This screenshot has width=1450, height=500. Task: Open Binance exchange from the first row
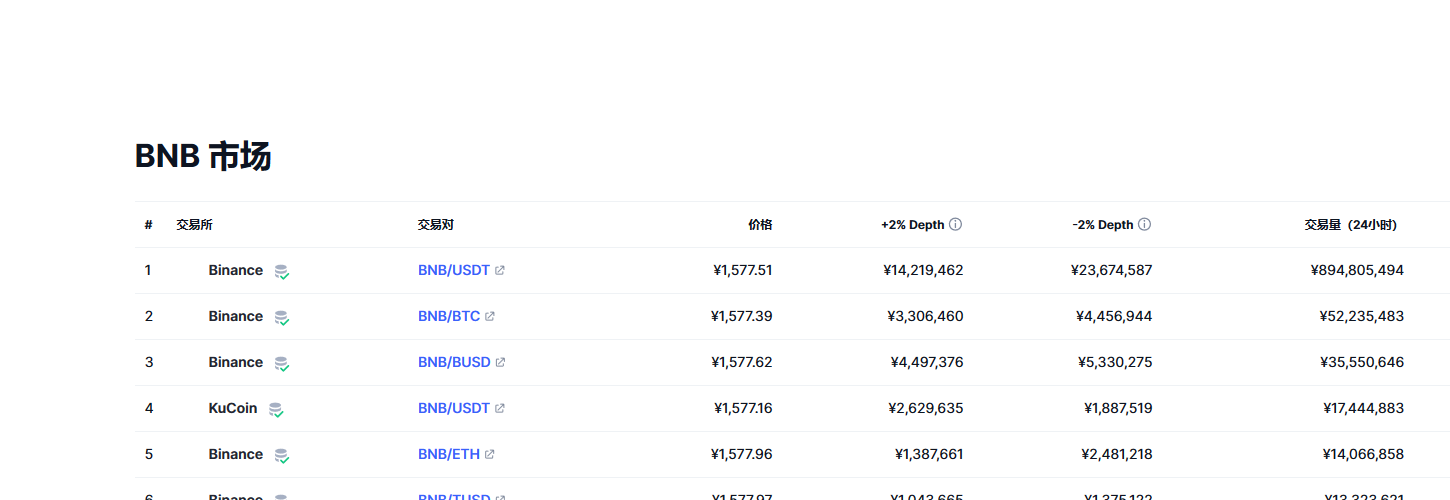(235, 270)
